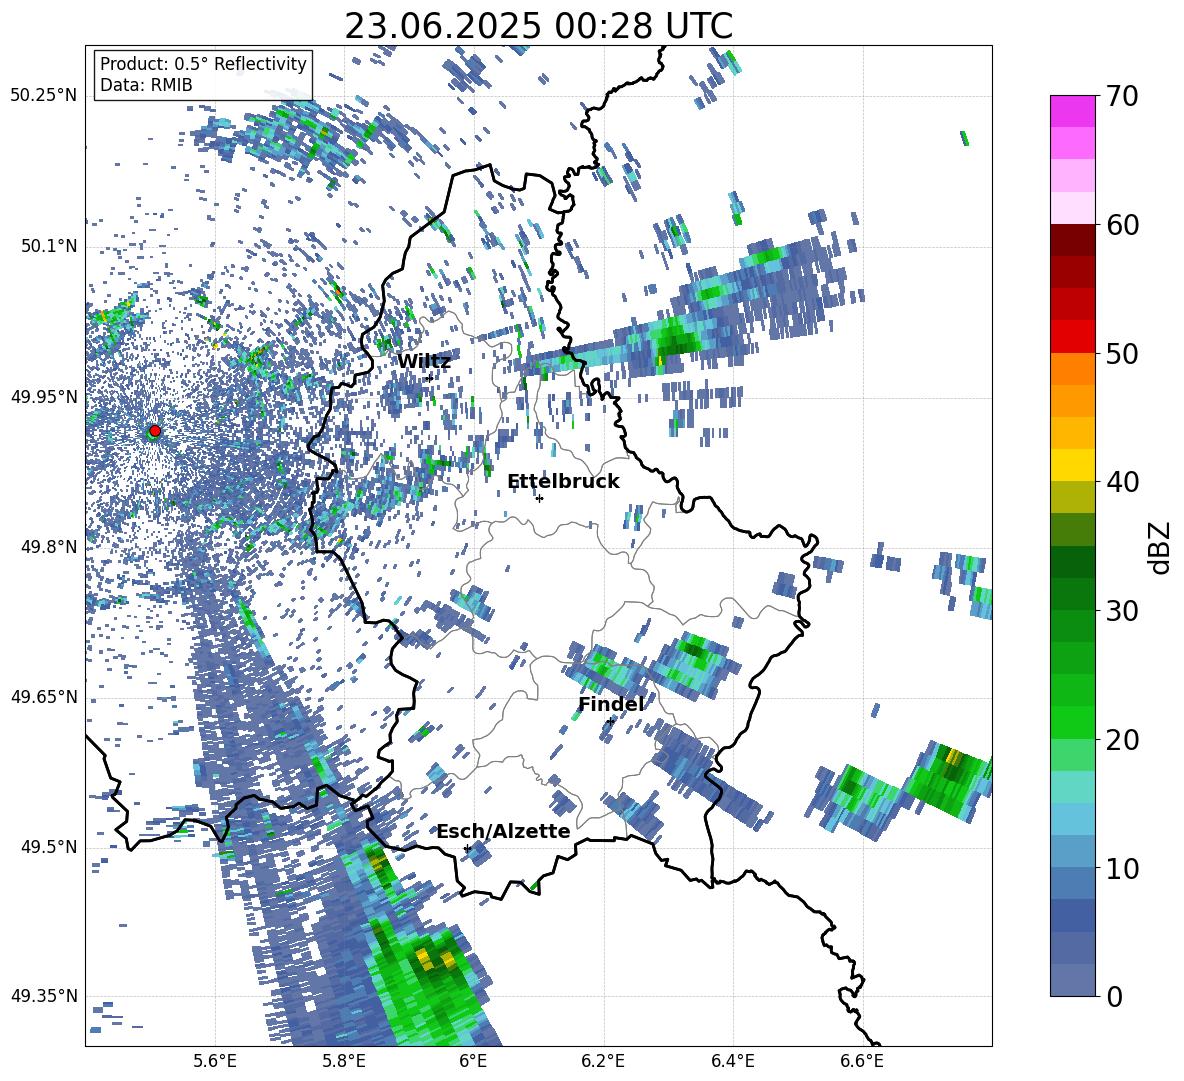Click the title 23.06.2025 00:28 UTC
Screen dimensions: 1184x1081
coord(538,26)
